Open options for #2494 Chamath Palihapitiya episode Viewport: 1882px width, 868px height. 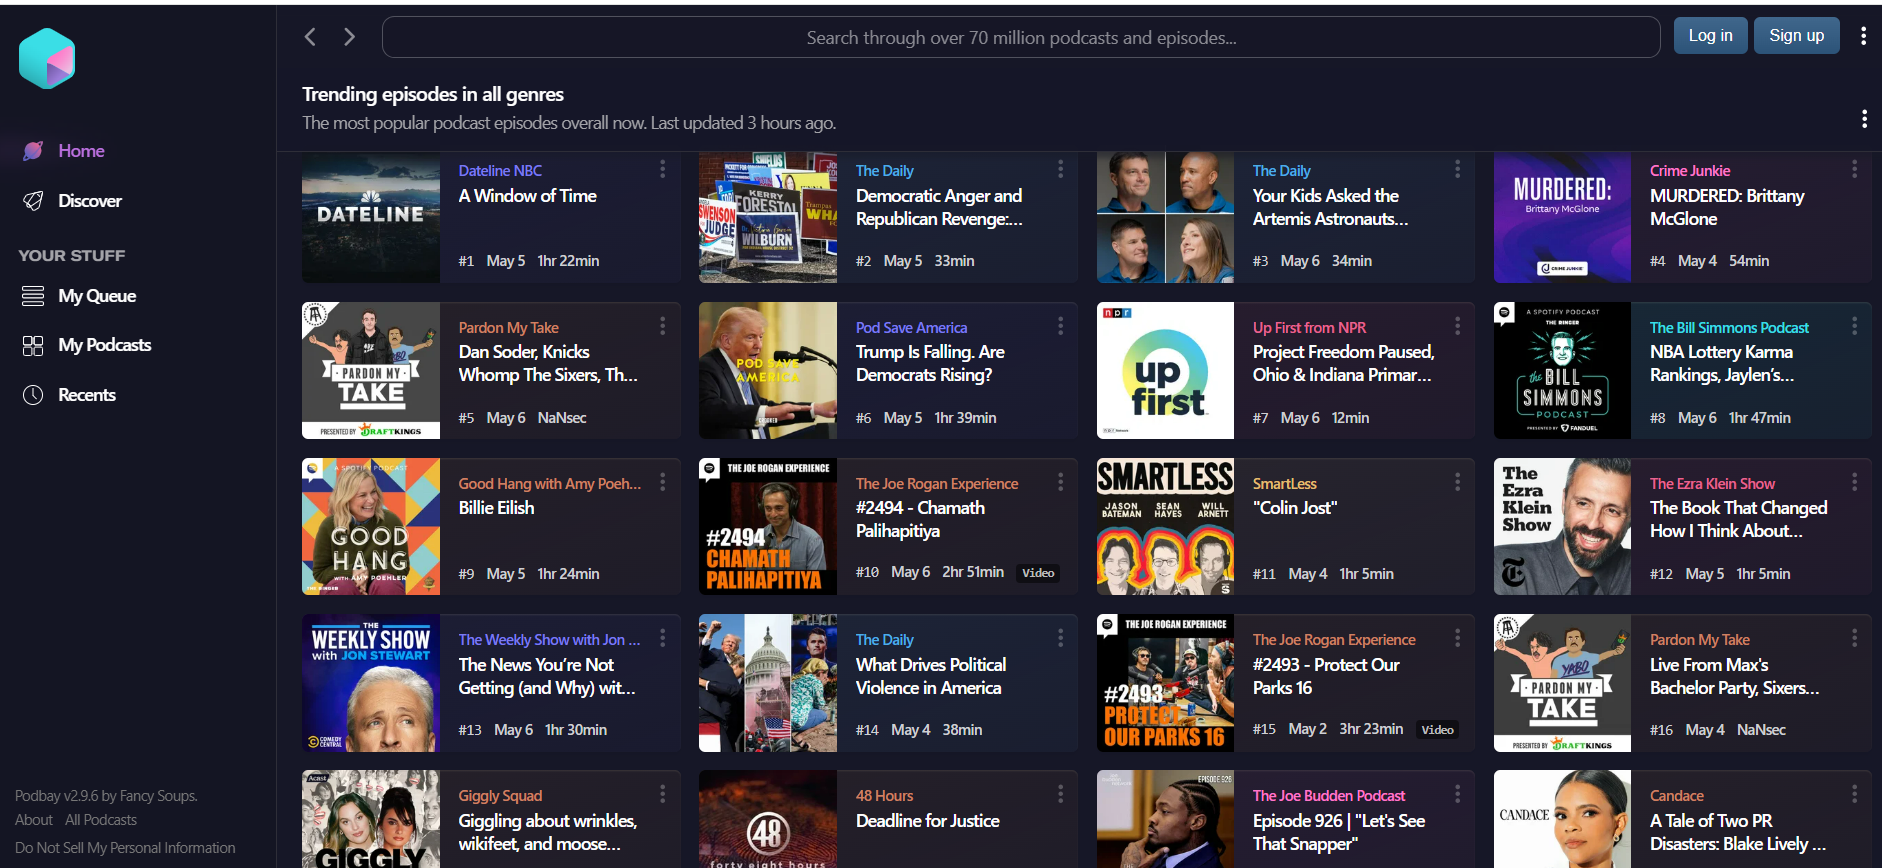1060,482
